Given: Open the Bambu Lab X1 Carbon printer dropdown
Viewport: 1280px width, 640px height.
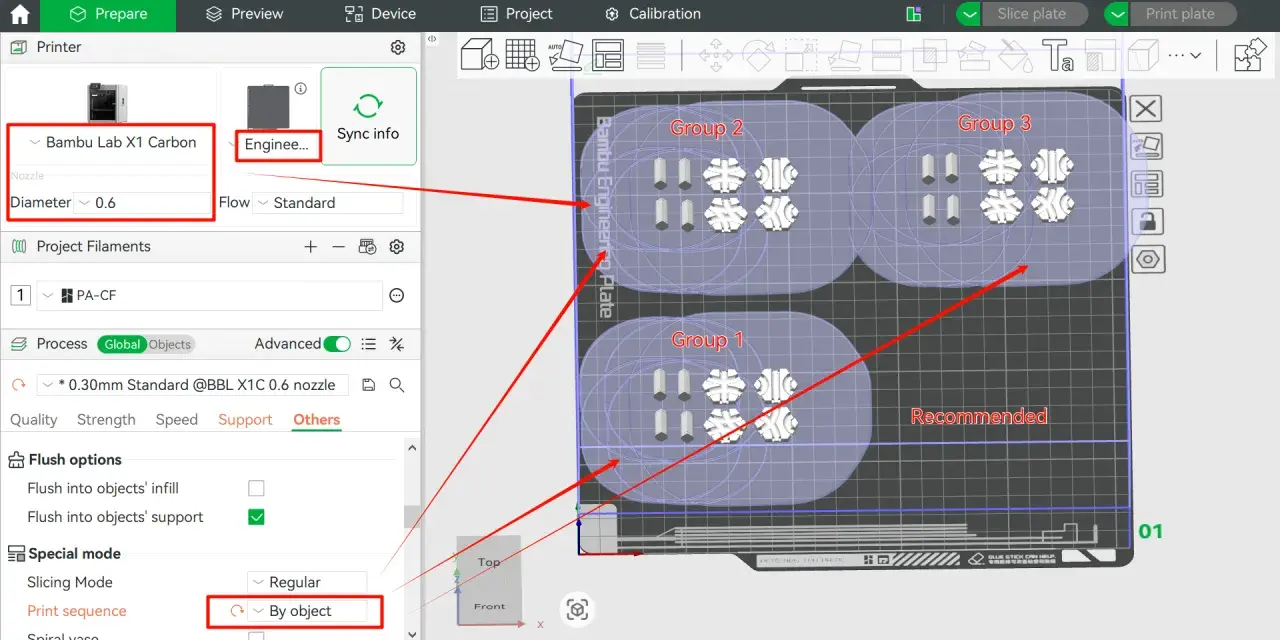Looking at the screenshot, I should 113,142.
